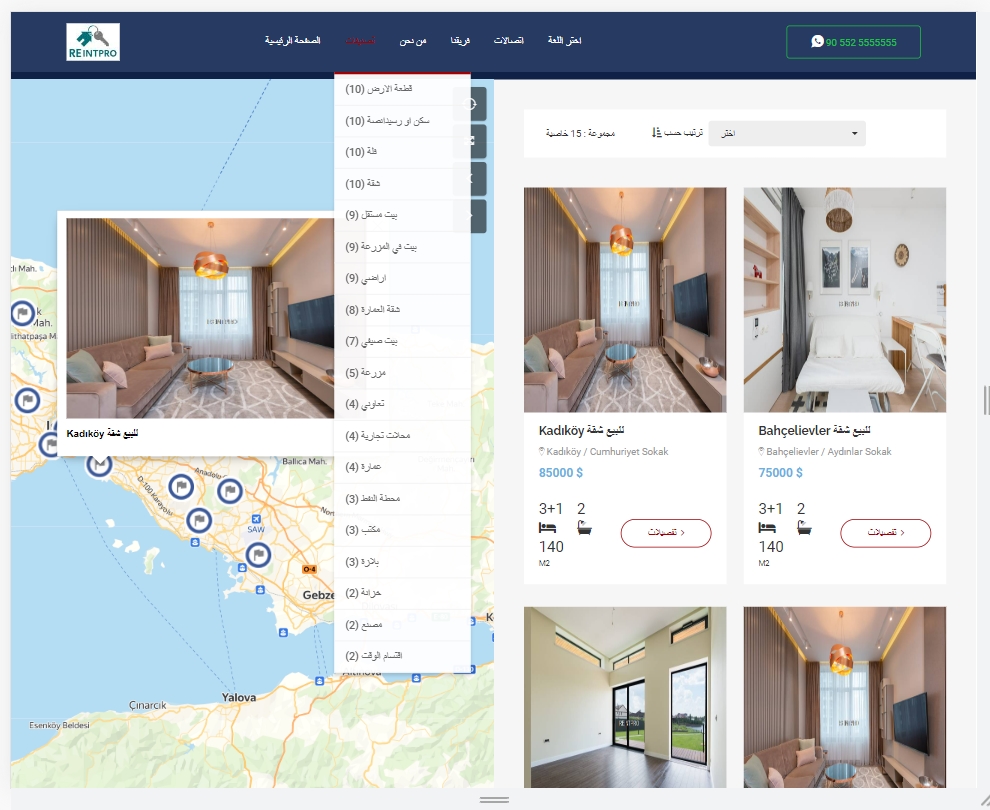
Task: Select قطعة الارض (10) from the menu
Action: click(x=402, y=89)
